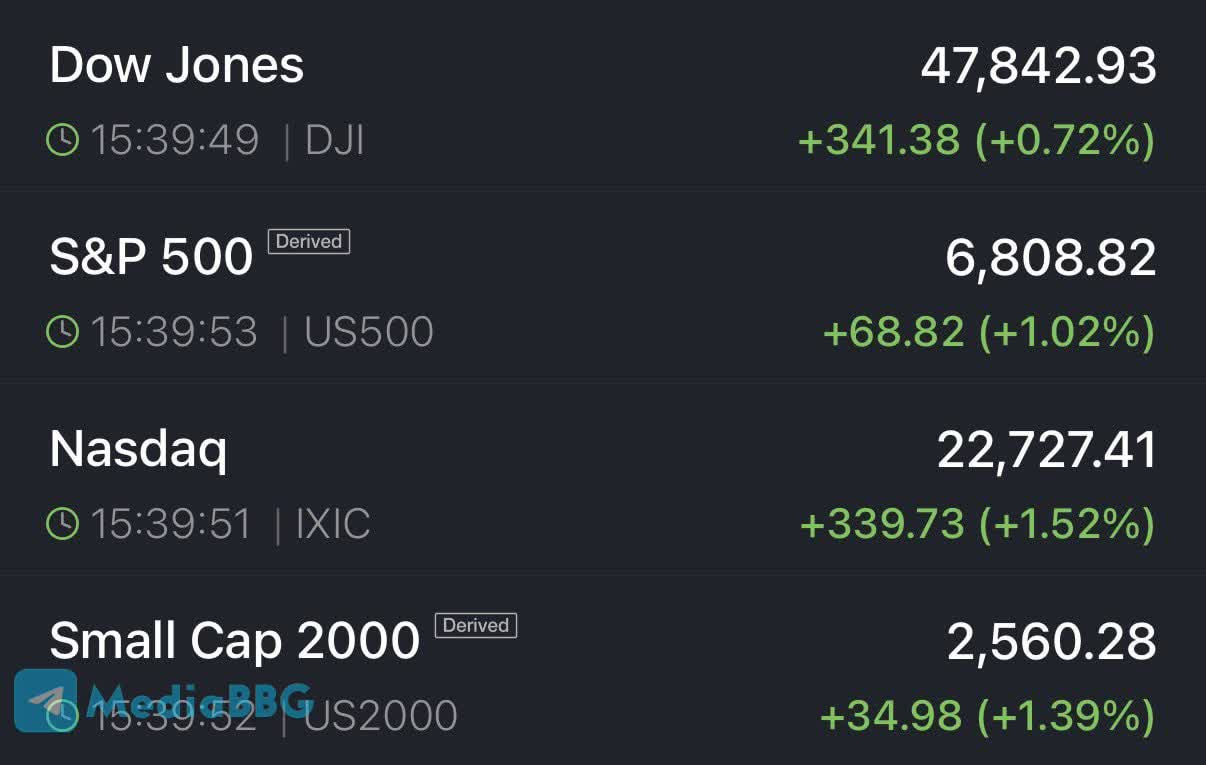Click the Small Cap change +34.98 (+1.39%)
The image size is (1206, 765).
987,716
